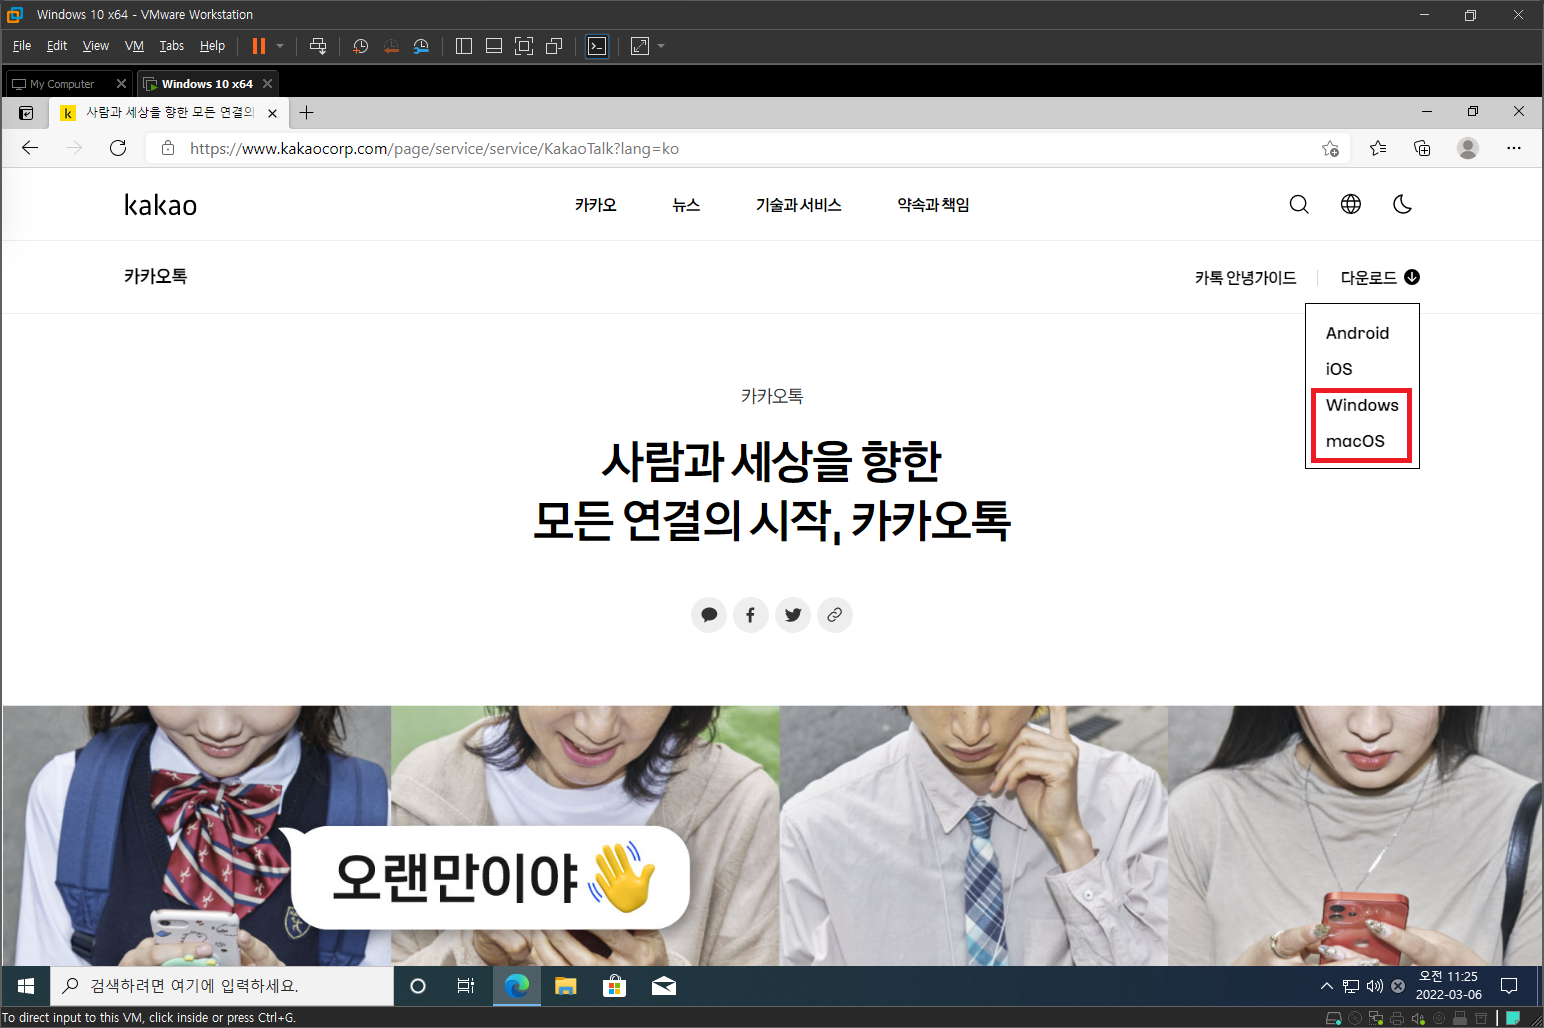
Task: Open the site search icon
Action: tap(1299, 205)
